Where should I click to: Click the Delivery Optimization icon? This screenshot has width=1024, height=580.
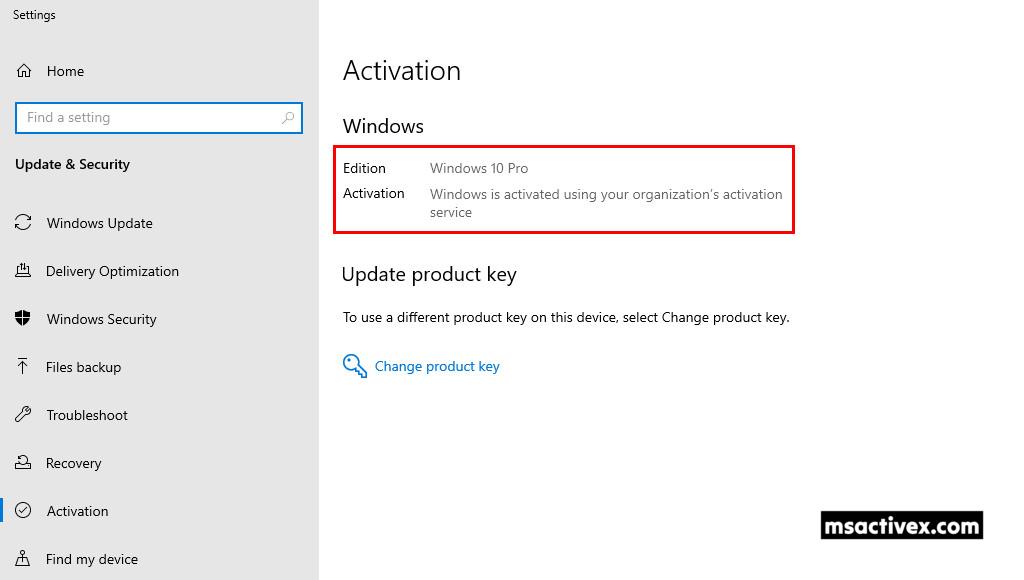[x=23, y=271]
